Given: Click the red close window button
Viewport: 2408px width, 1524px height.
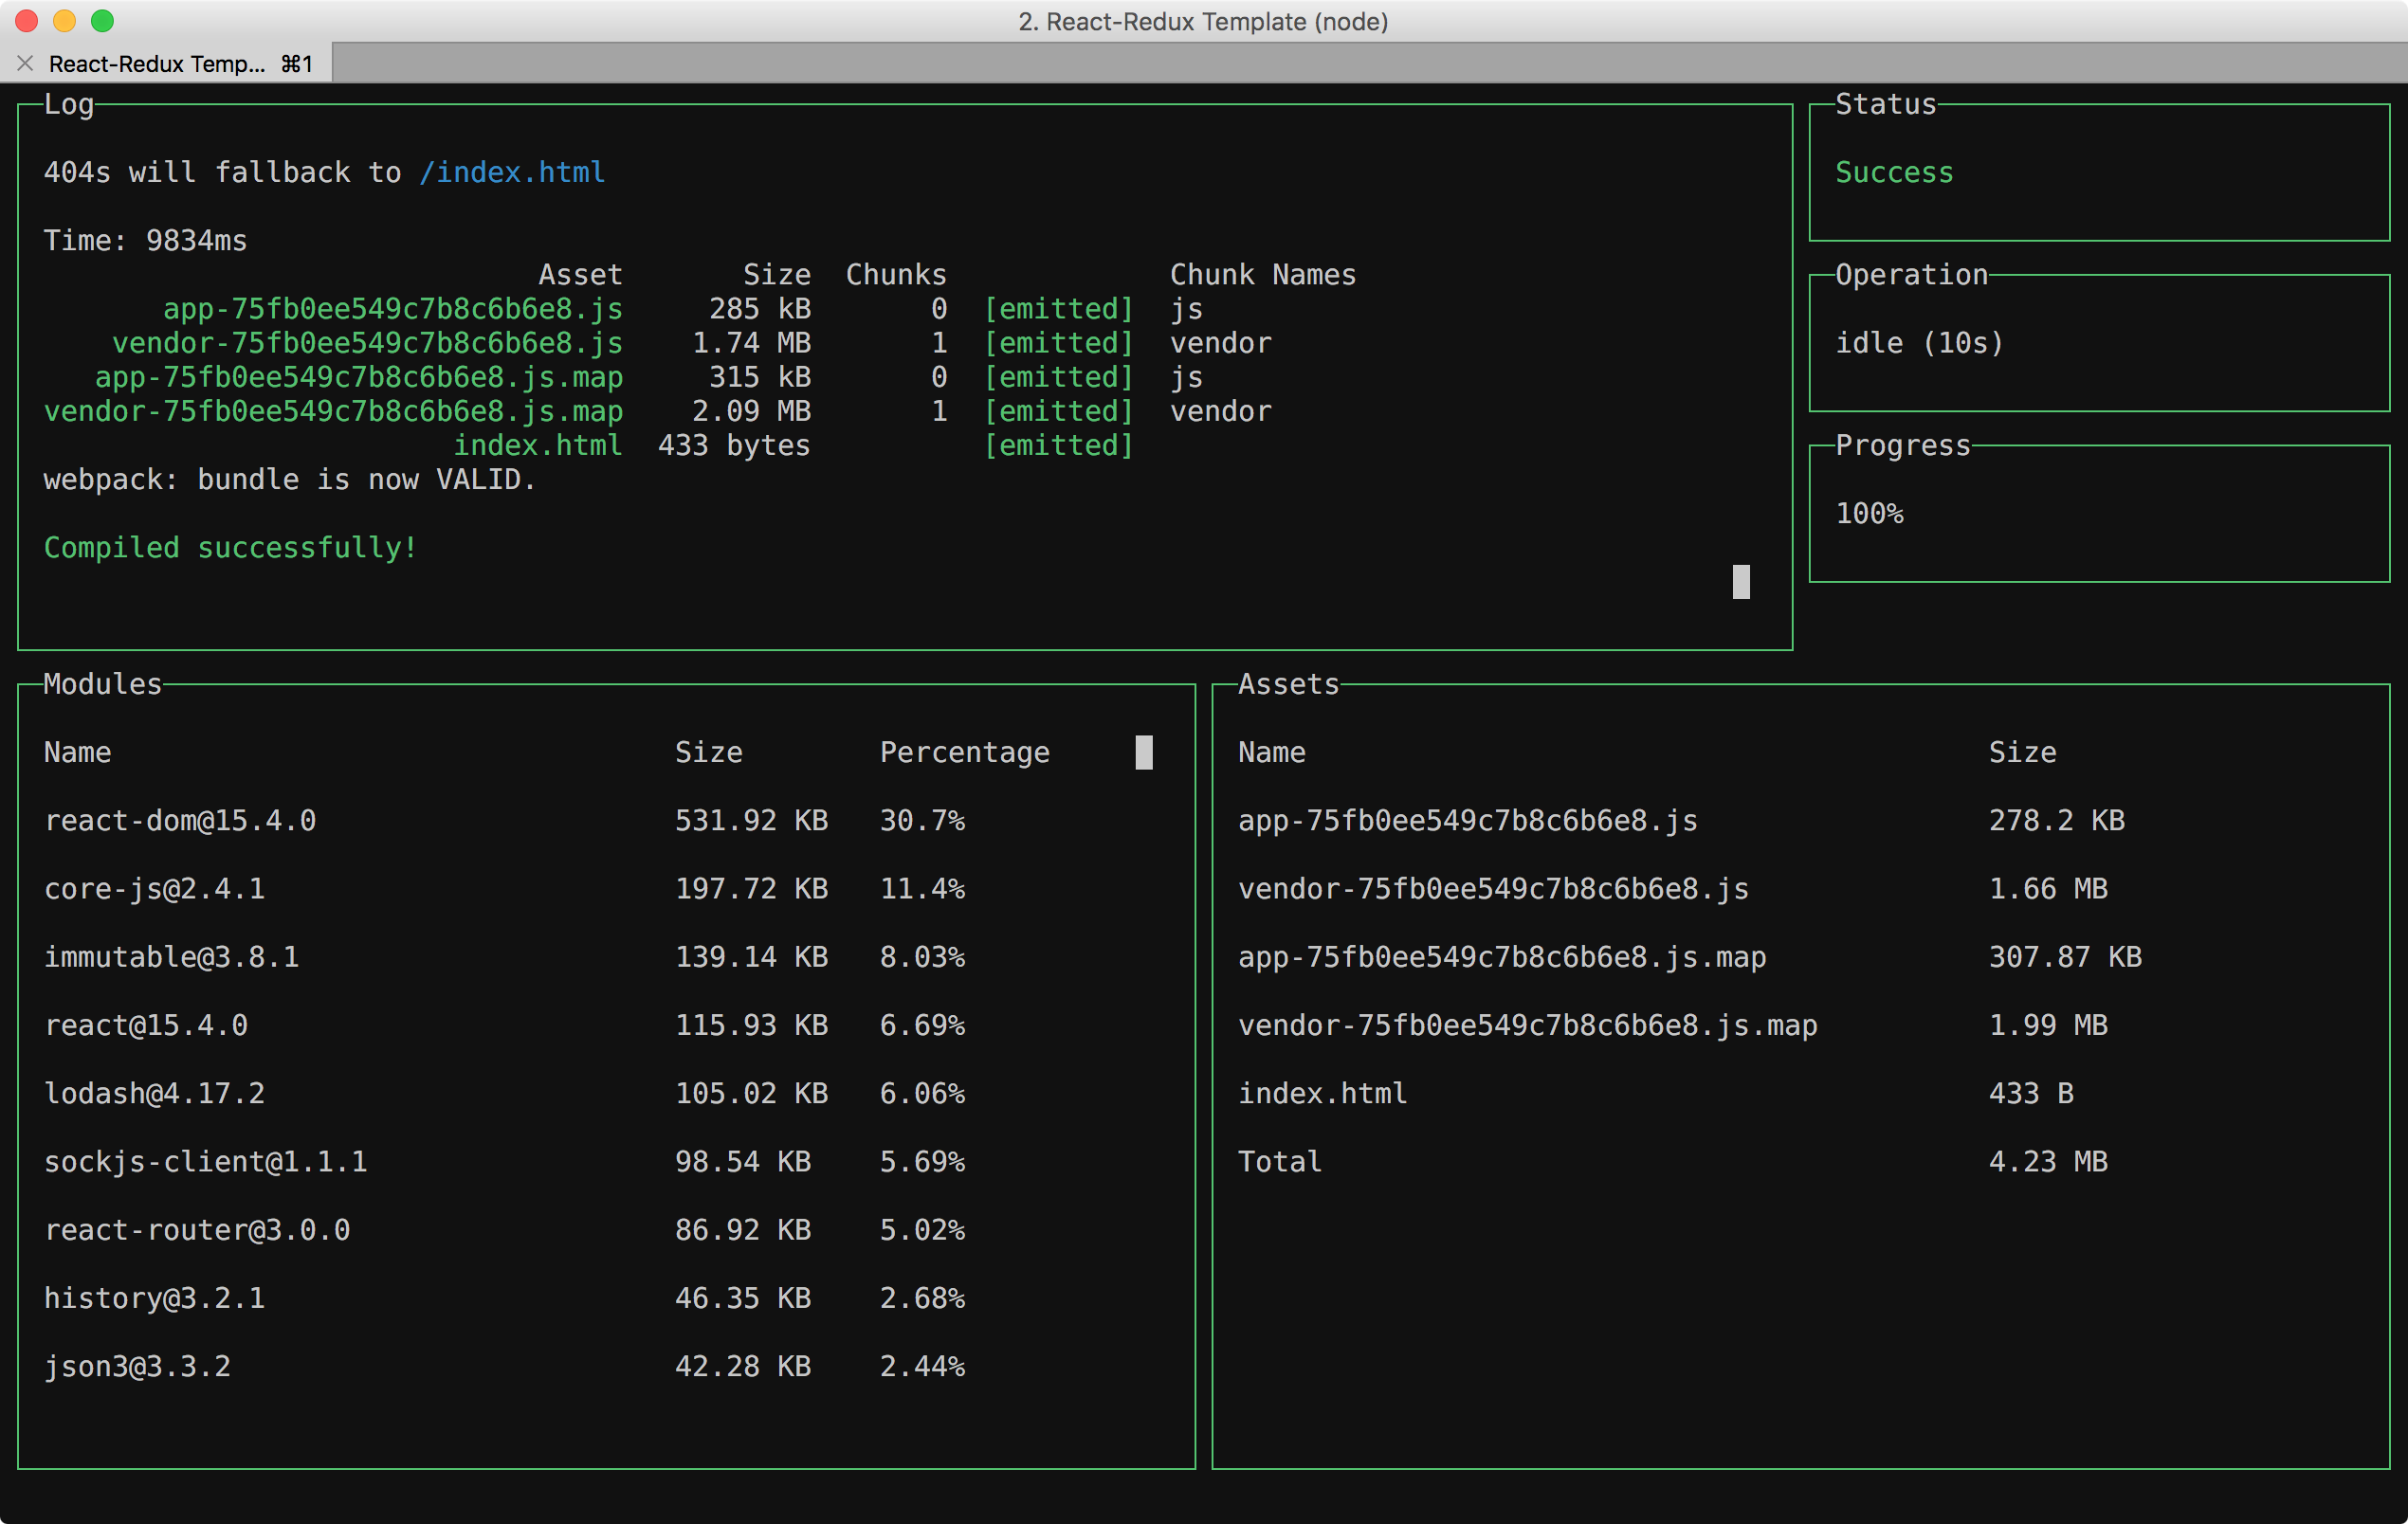Looking at the screenshot, I should [27, 21].
